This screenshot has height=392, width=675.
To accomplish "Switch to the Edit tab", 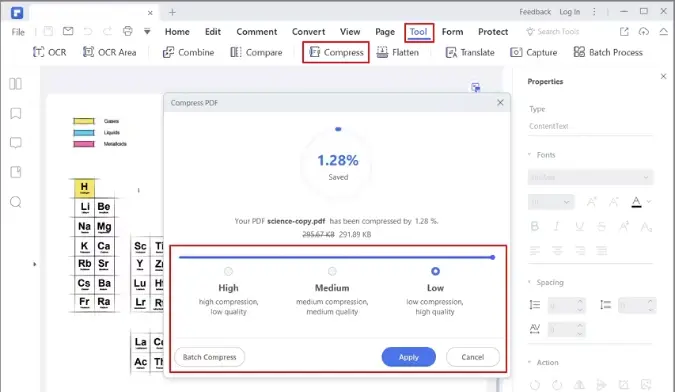I will pyautogui.click(x=213, y=31).
